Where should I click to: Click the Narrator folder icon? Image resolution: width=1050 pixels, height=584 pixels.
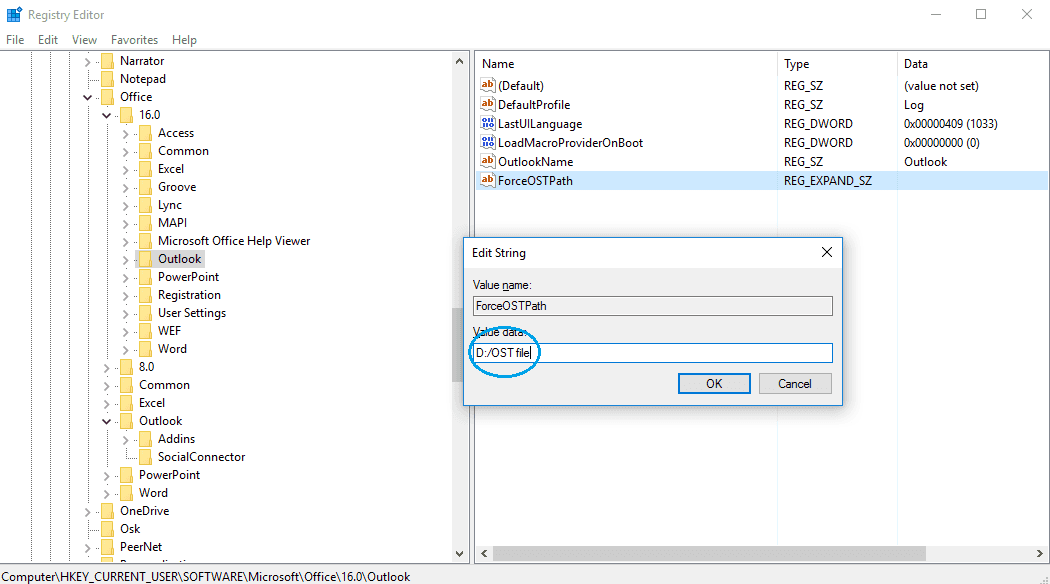[107, 61]
